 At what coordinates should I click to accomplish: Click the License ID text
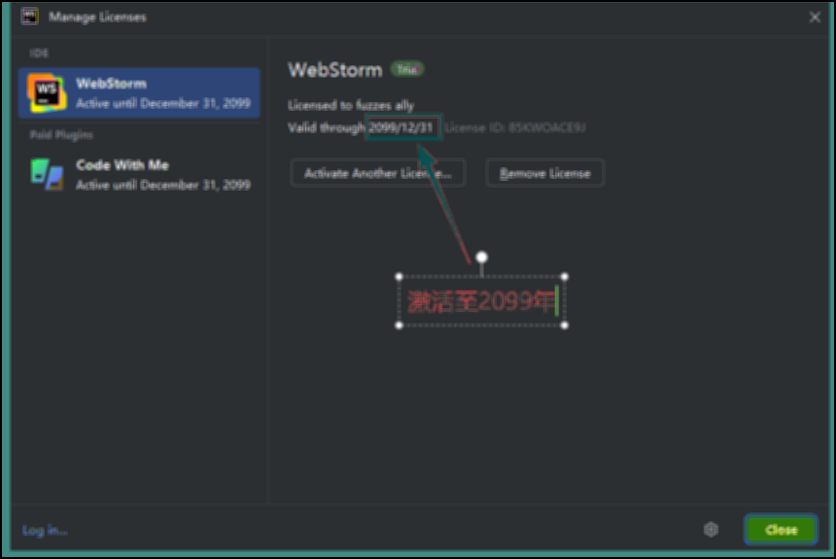[515, 127]
